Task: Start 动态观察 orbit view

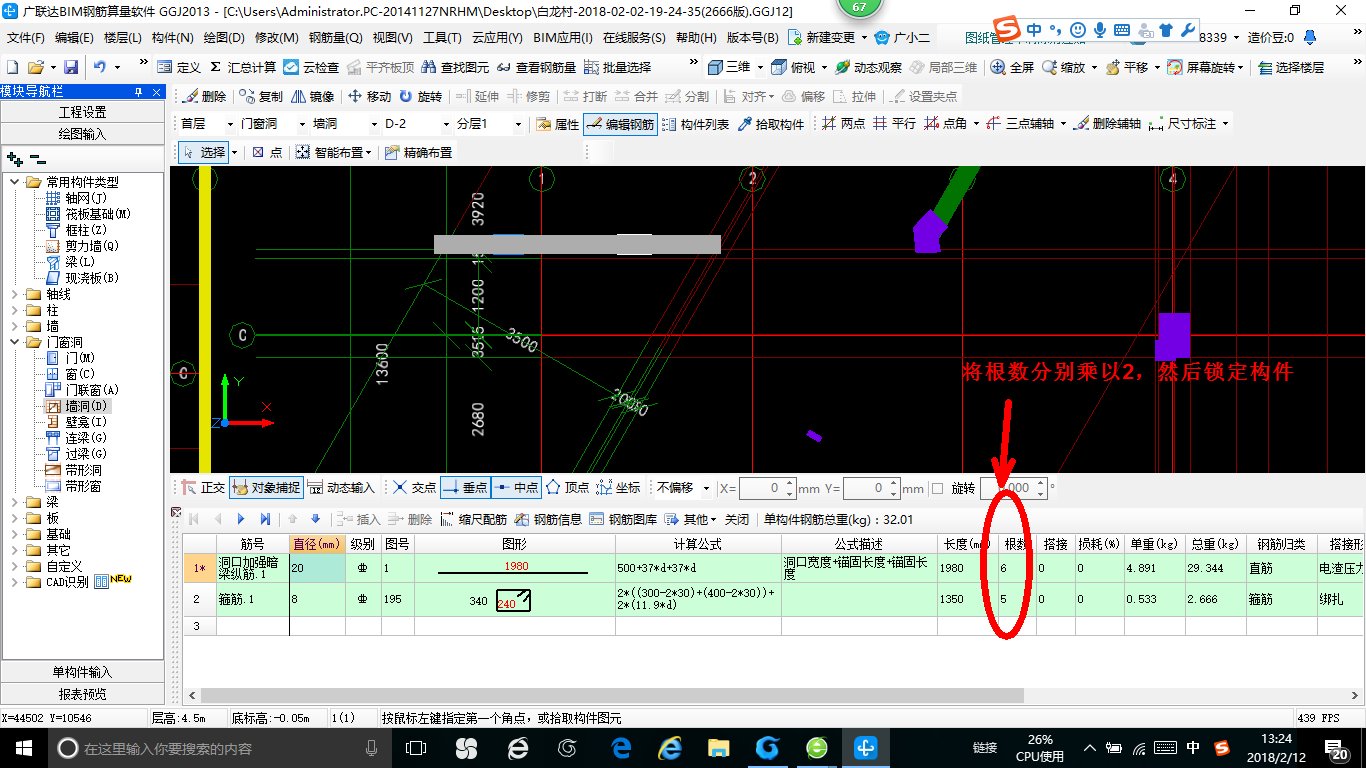Action: [868, 67]
